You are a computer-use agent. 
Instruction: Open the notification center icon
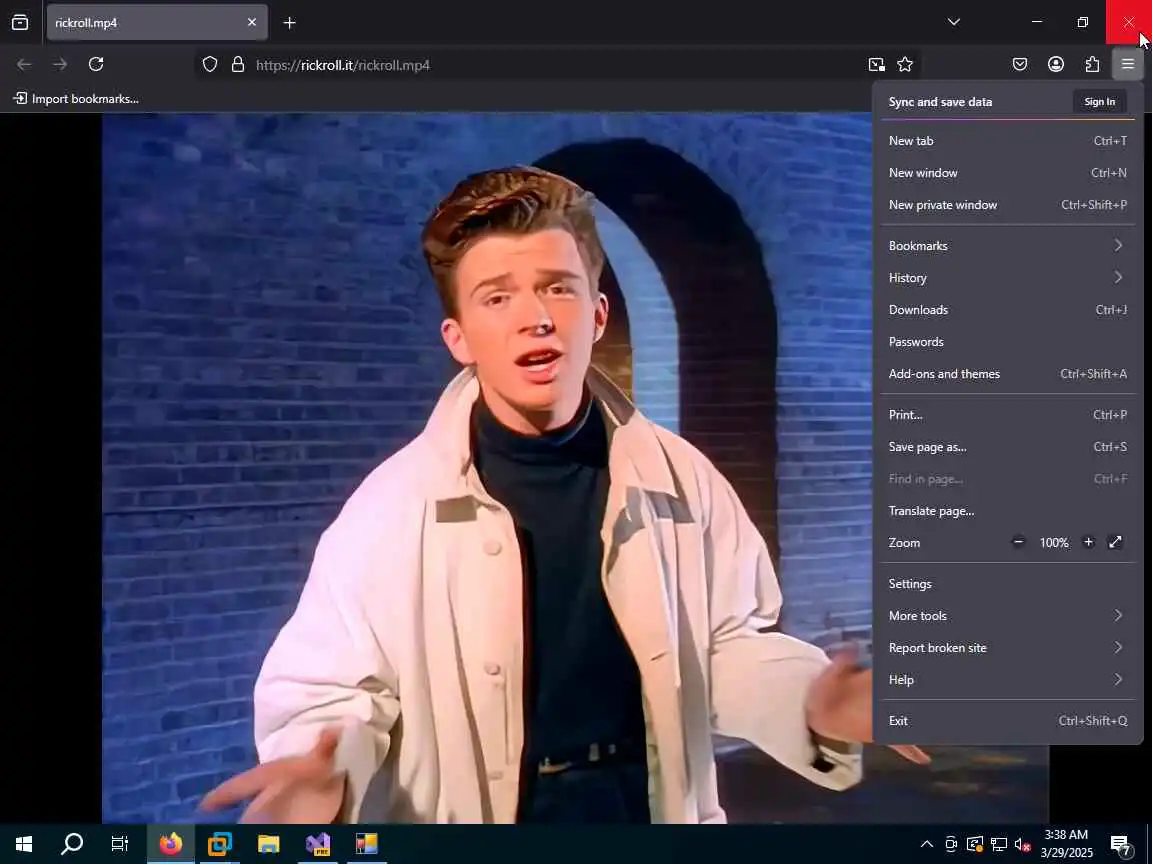(x=1120, y=844)
